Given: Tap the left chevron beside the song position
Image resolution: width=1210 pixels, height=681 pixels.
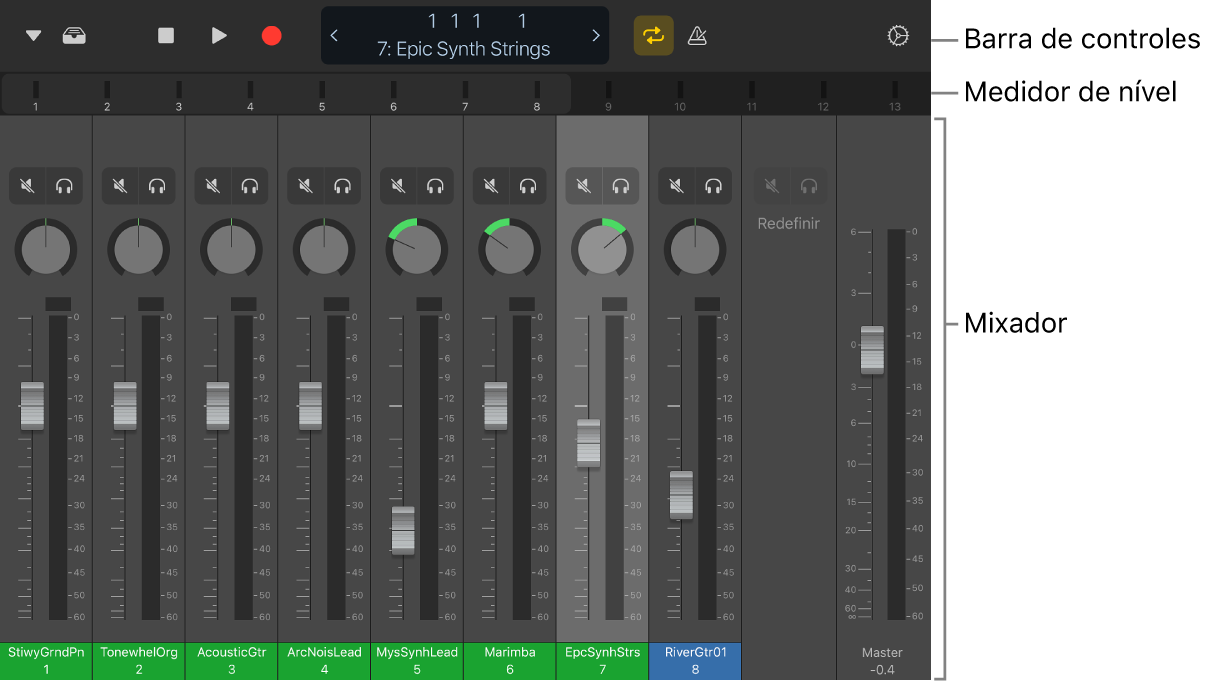Looking at the screenshot, I should [x=334, y=35].
